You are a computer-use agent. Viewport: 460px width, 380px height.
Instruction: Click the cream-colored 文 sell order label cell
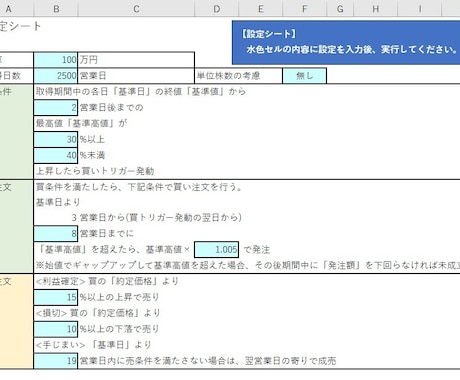click(17, 321)
